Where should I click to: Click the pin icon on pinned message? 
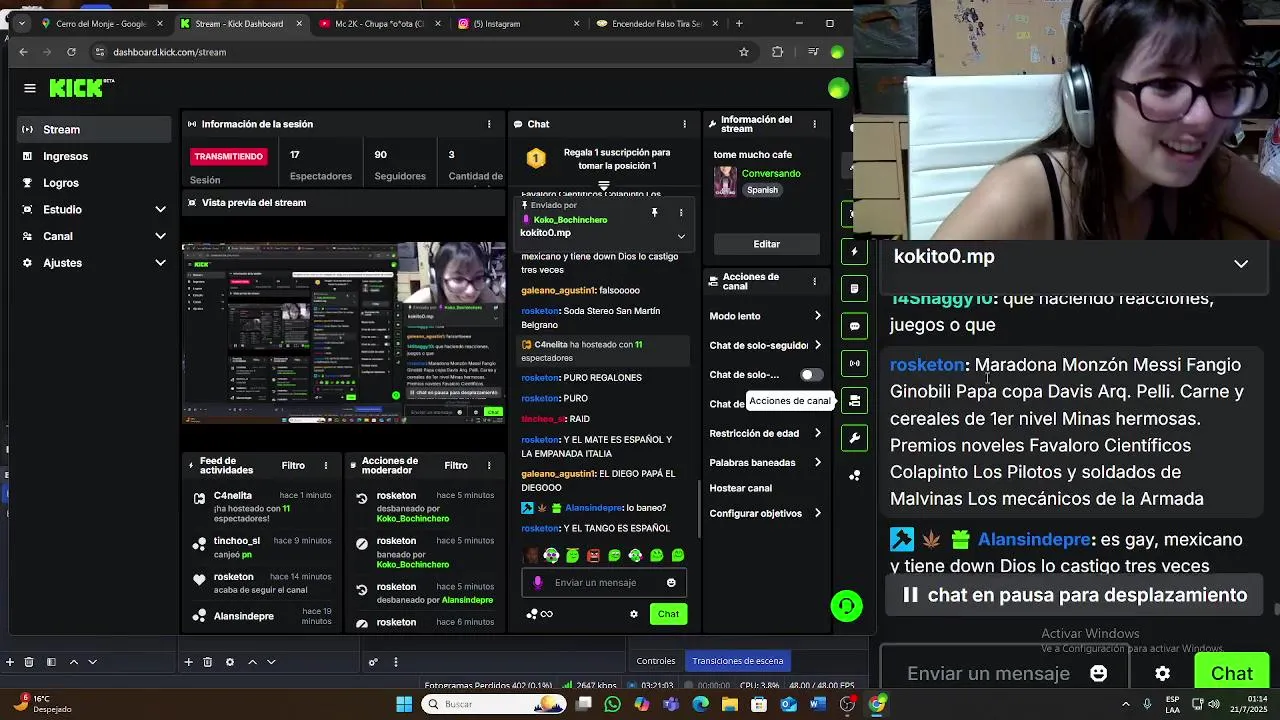(654, 212)
